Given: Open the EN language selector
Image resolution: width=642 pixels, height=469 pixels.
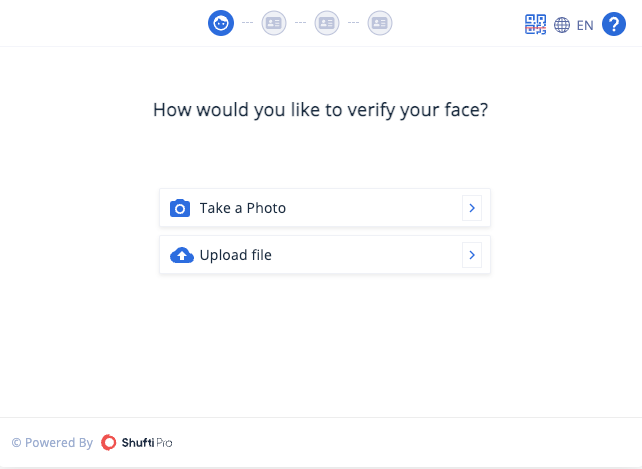Looking at the screenshot, I should (585, 25).
